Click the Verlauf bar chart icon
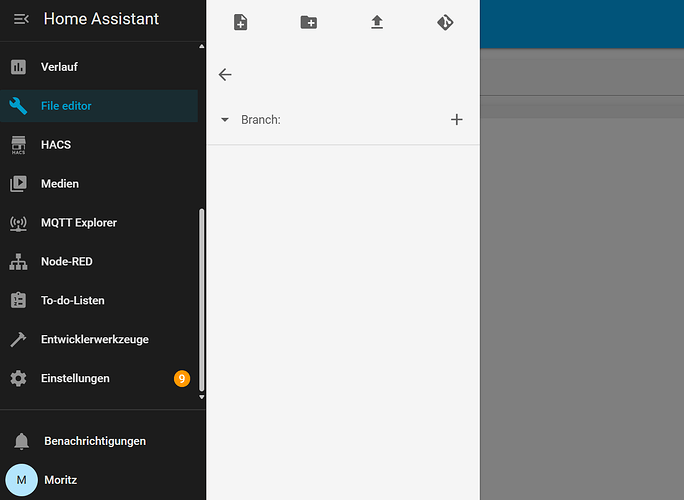 click(x=18, y=67)
